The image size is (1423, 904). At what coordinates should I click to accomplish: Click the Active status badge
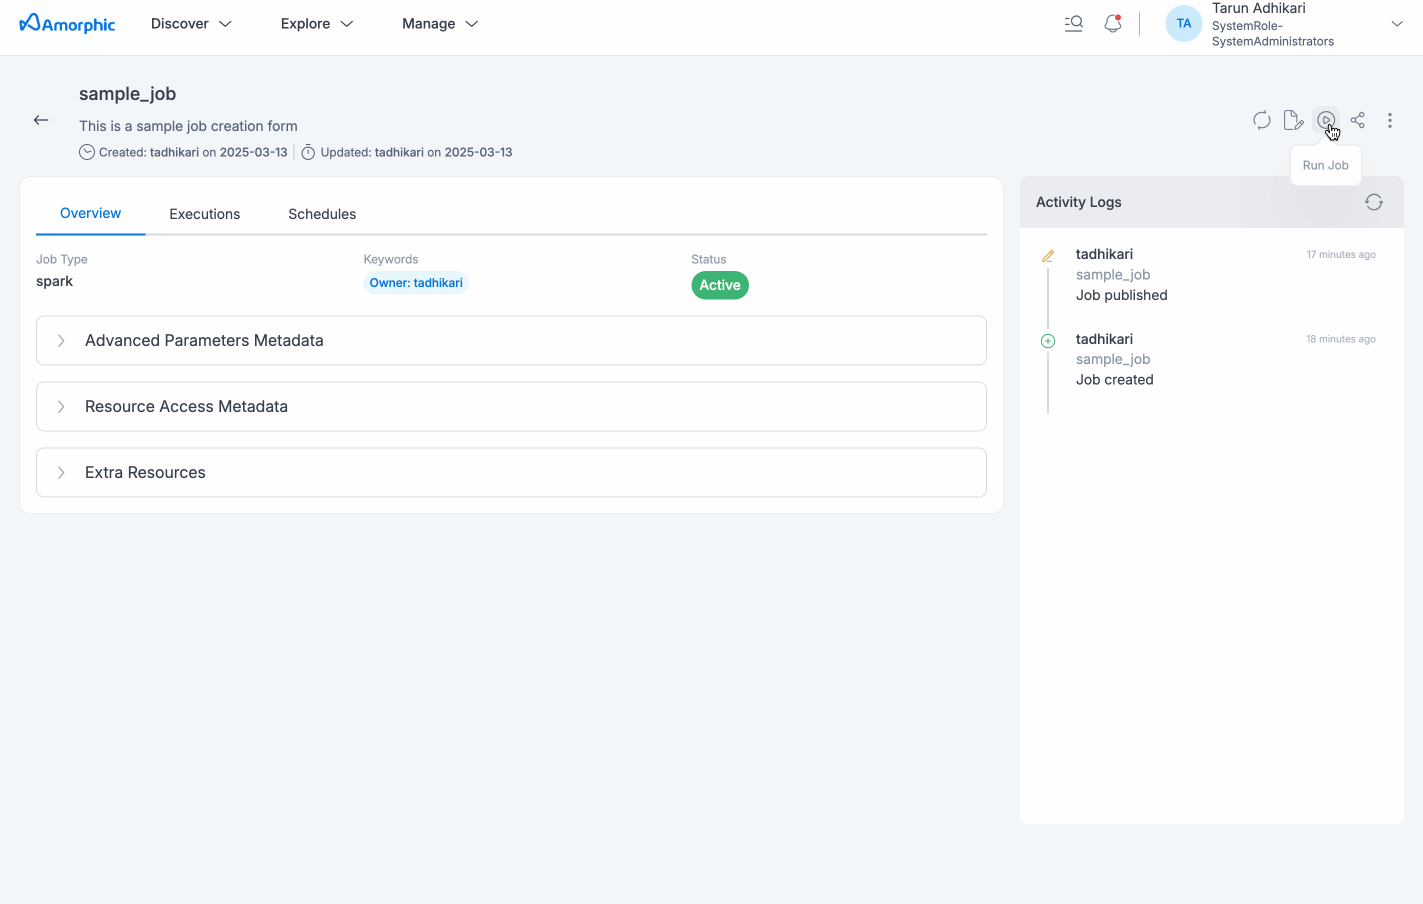720,285
